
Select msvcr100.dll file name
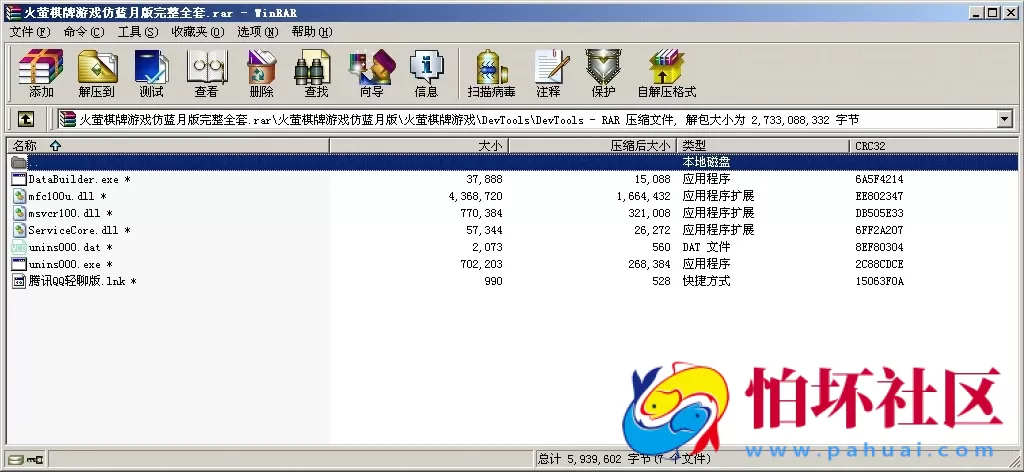click(71, 213)
